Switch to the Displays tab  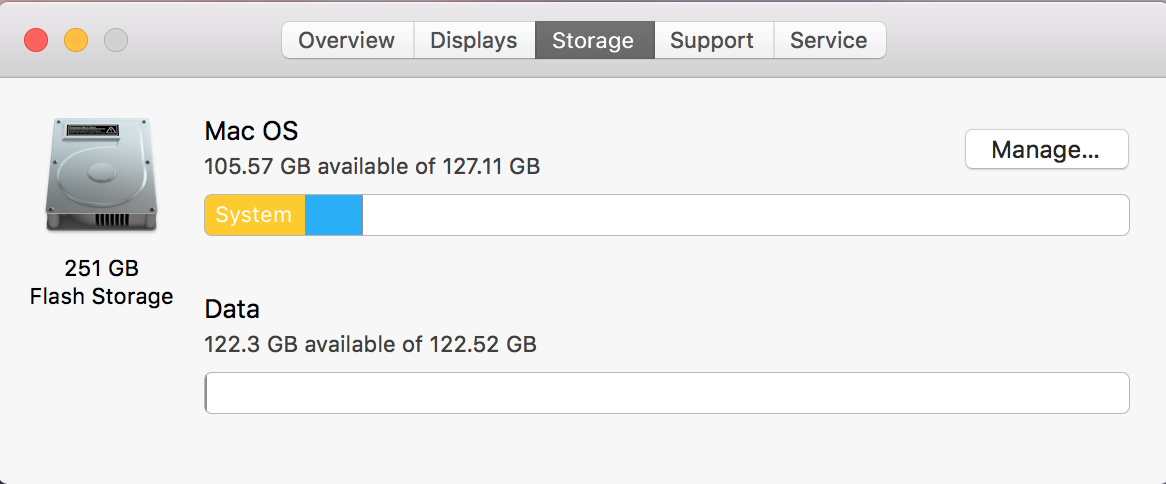pyautogui.click(x=473, y=41)
